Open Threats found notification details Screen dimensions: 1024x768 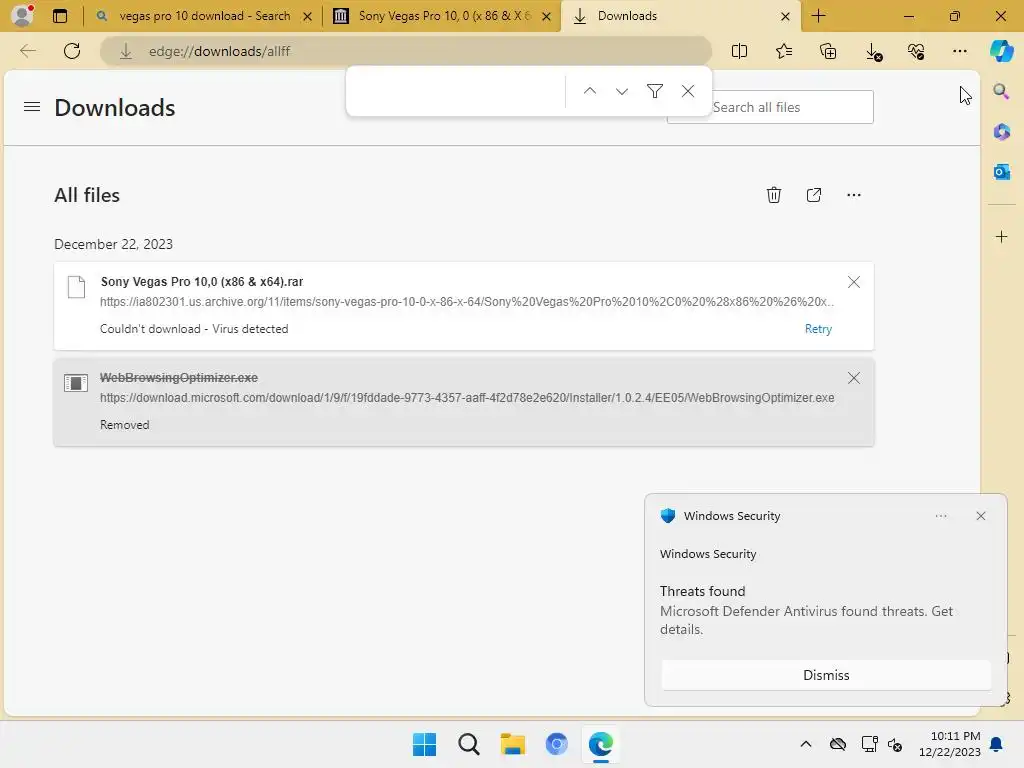tap(806, 611)
